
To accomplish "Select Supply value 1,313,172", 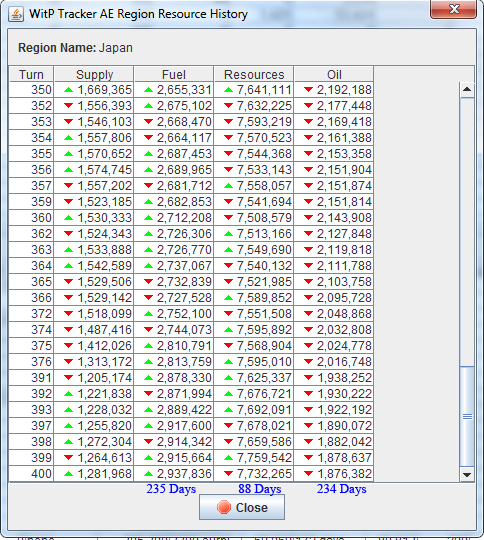I will pyautogui.click(x=94, y=362).
